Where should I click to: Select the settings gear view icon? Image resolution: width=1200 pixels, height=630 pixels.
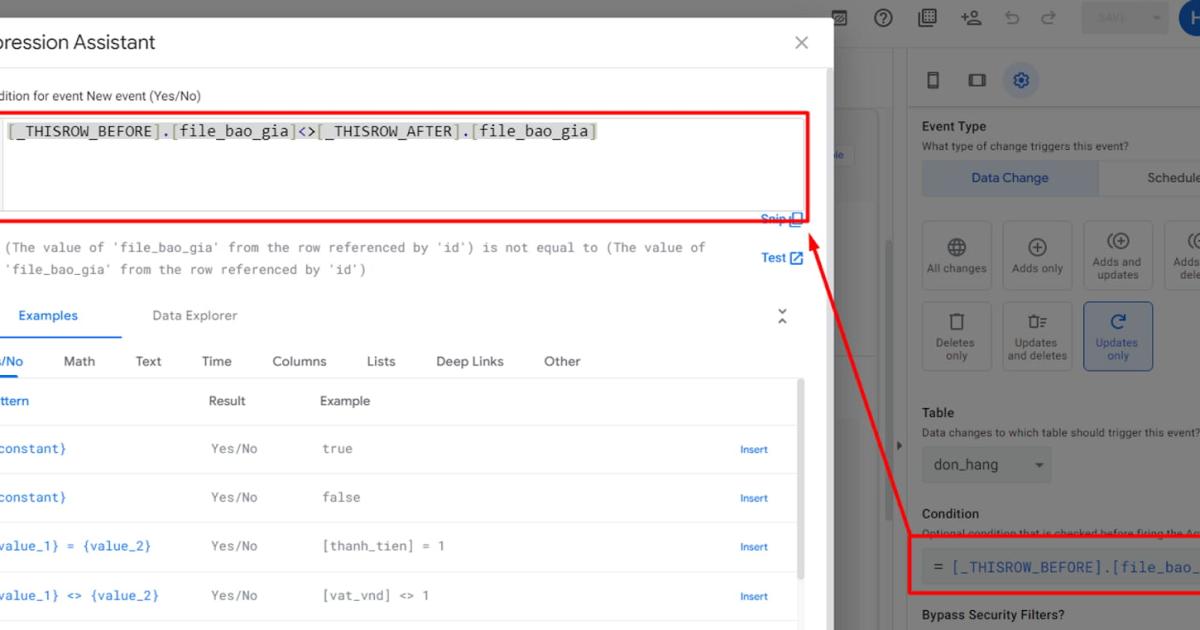(x=1021, y=80)
